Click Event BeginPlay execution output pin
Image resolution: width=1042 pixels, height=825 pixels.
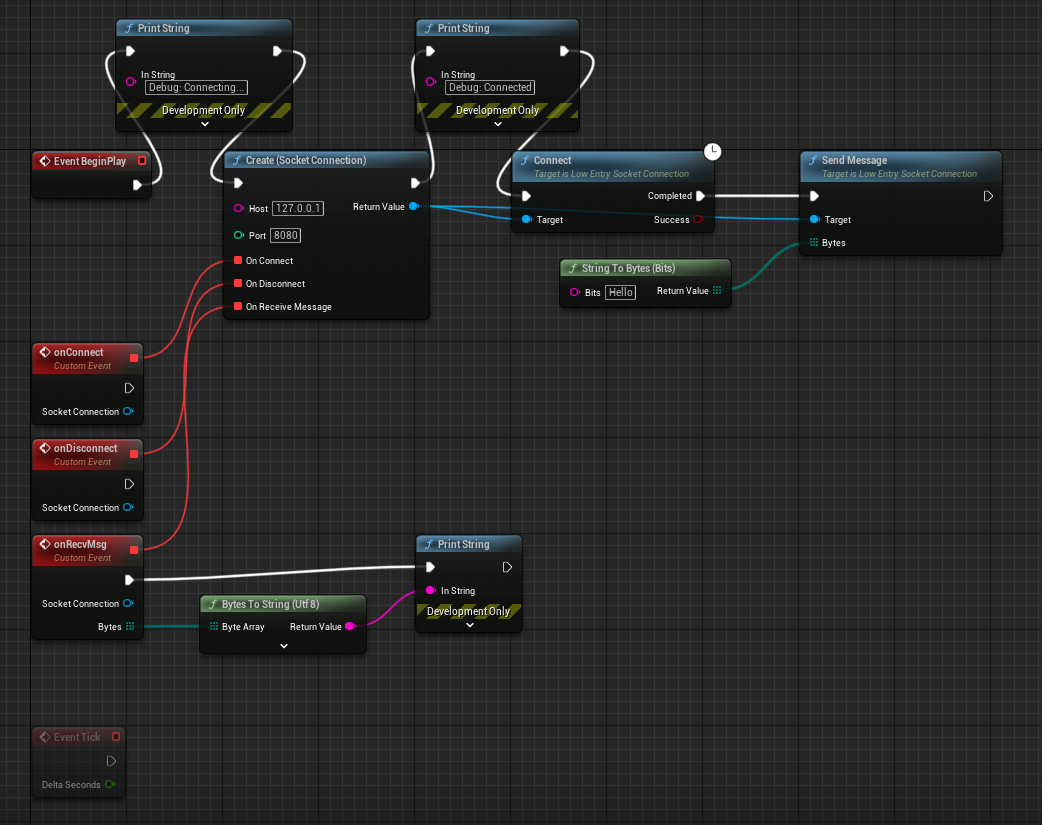pos(137,185)
